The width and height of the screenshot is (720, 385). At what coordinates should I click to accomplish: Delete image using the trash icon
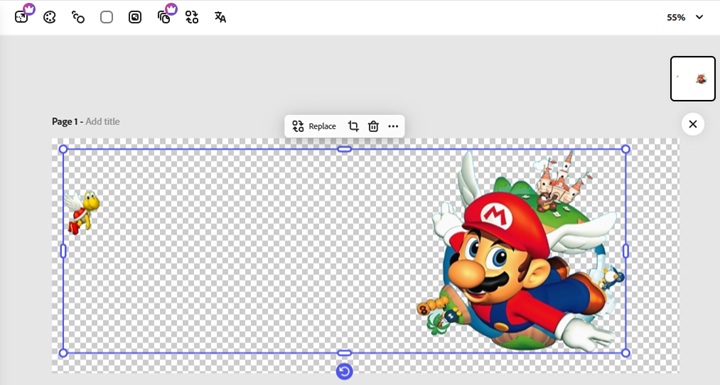373,126
